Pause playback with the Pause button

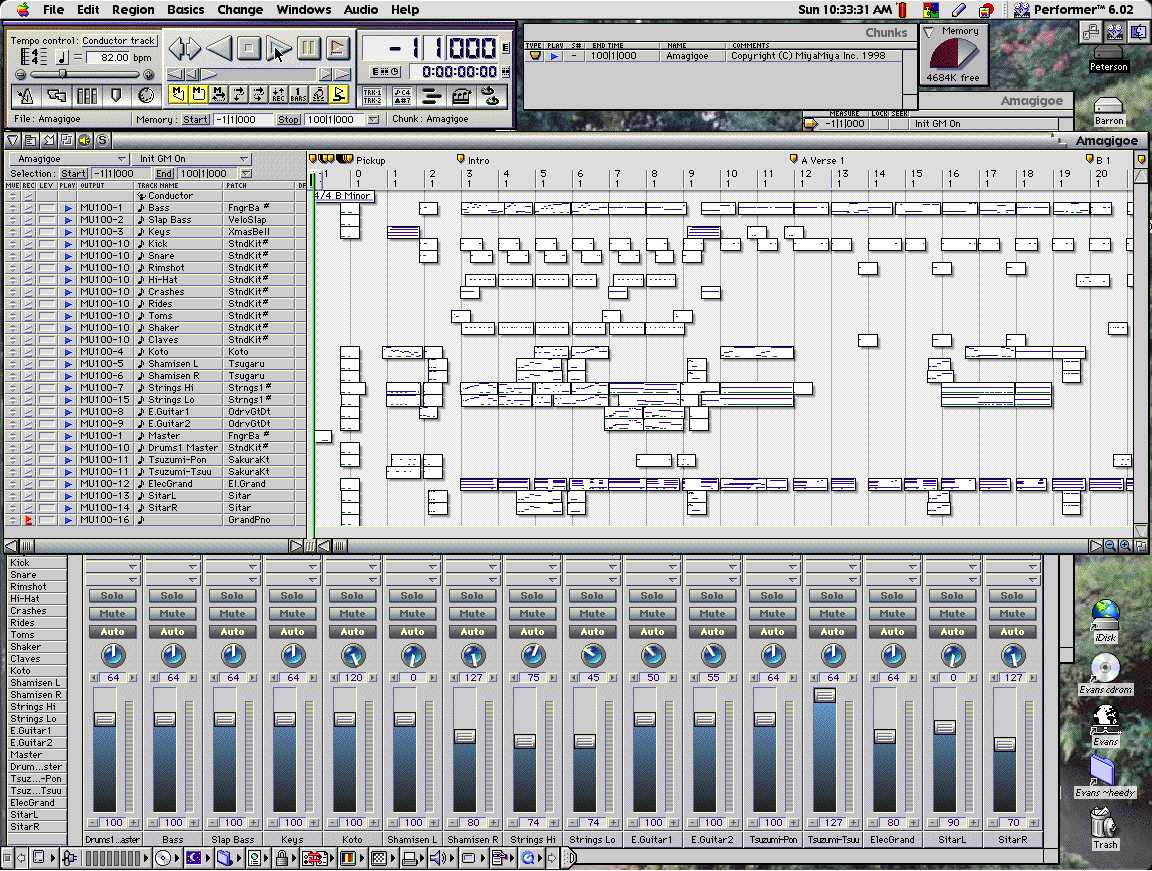(309, 48)
